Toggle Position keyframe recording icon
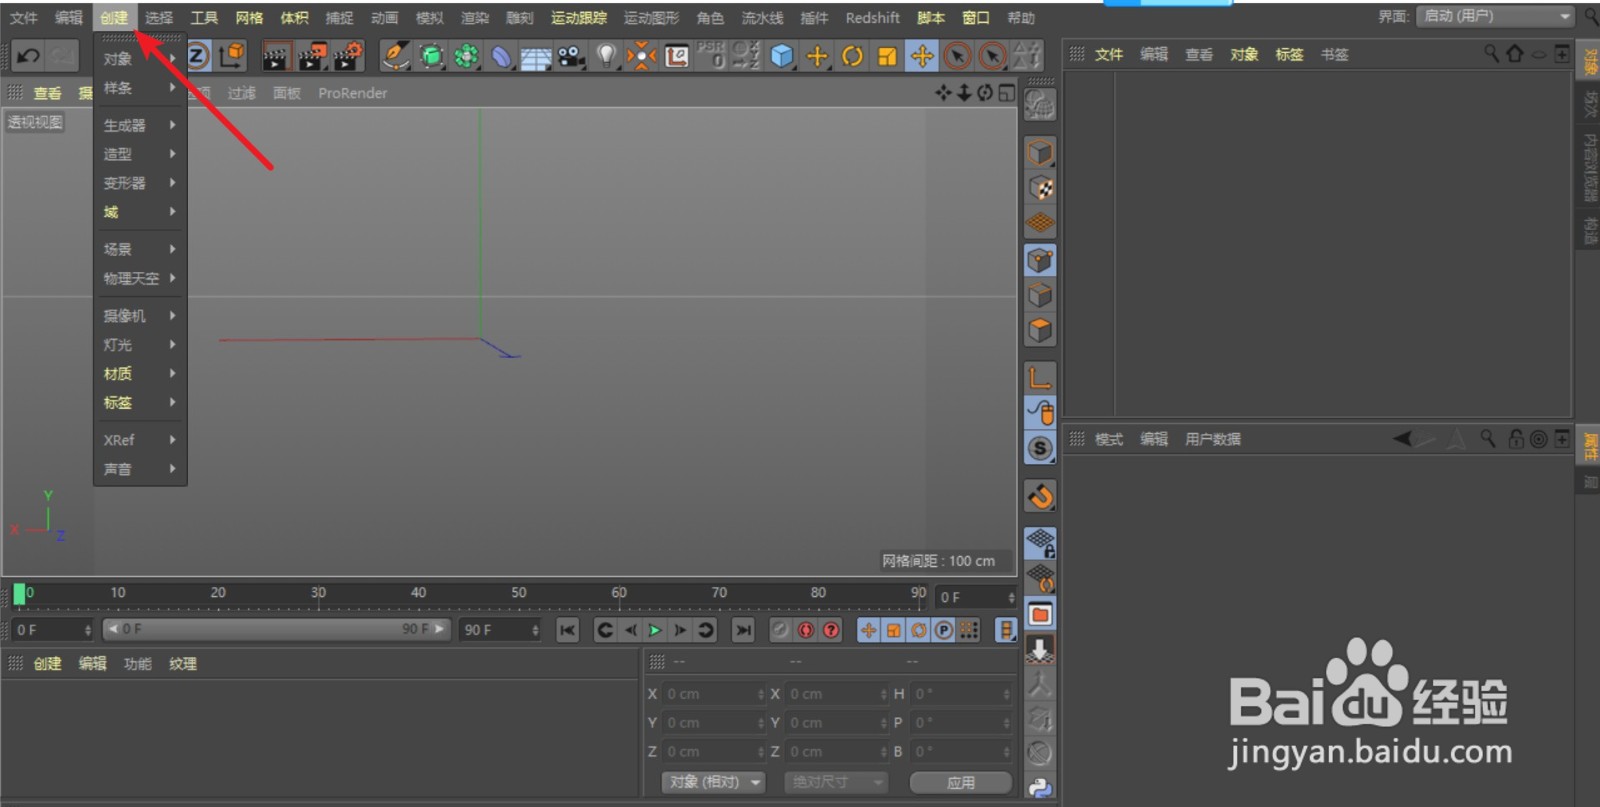 868,630
